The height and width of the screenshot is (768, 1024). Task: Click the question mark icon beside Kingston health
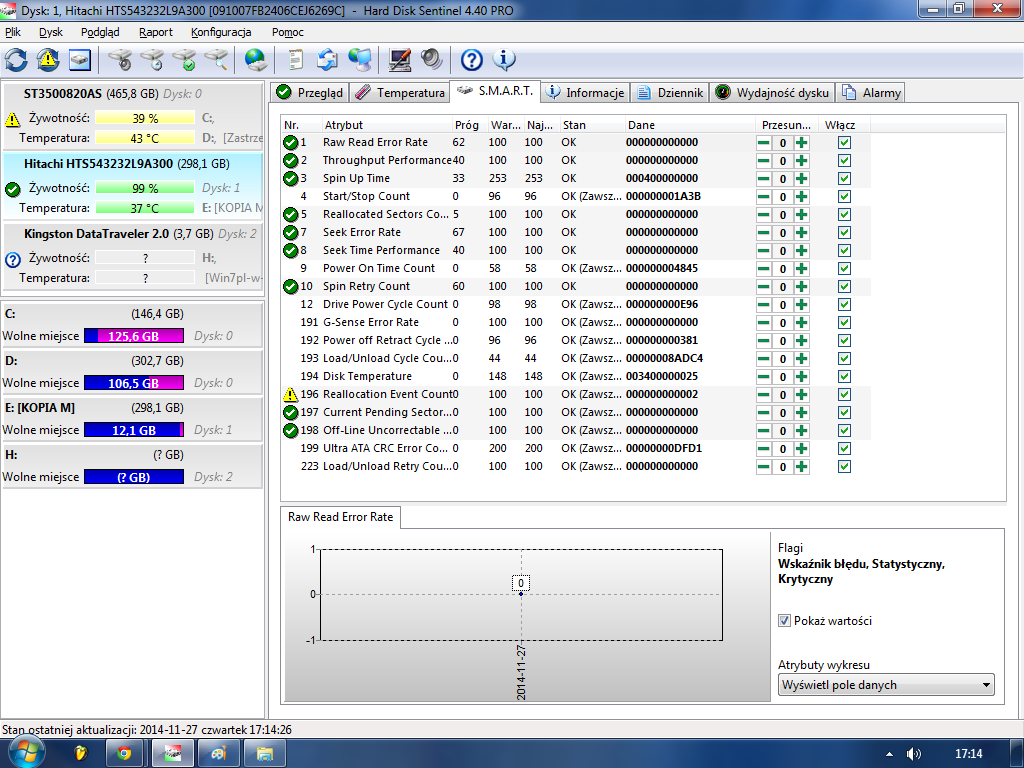(x=12, y=259)
